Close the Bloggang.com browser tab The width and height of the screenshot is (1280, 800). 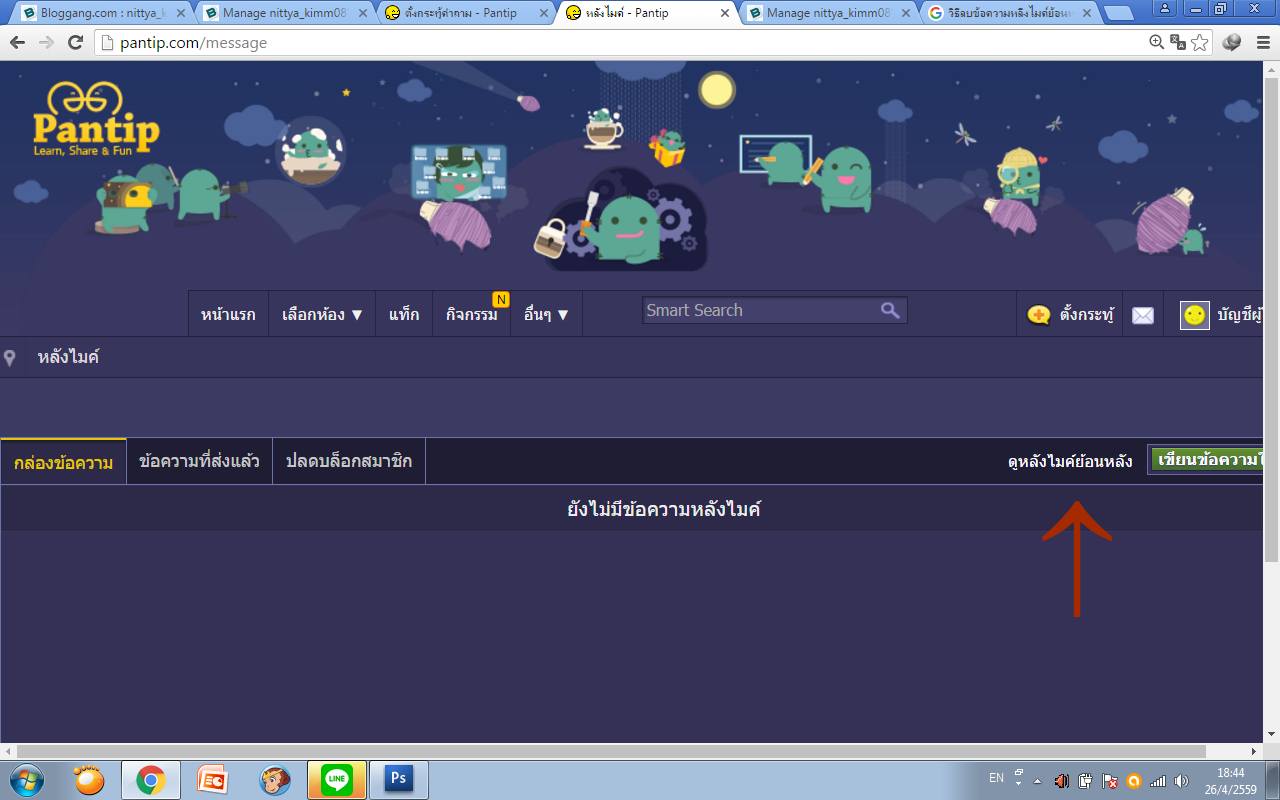(180, 13)
